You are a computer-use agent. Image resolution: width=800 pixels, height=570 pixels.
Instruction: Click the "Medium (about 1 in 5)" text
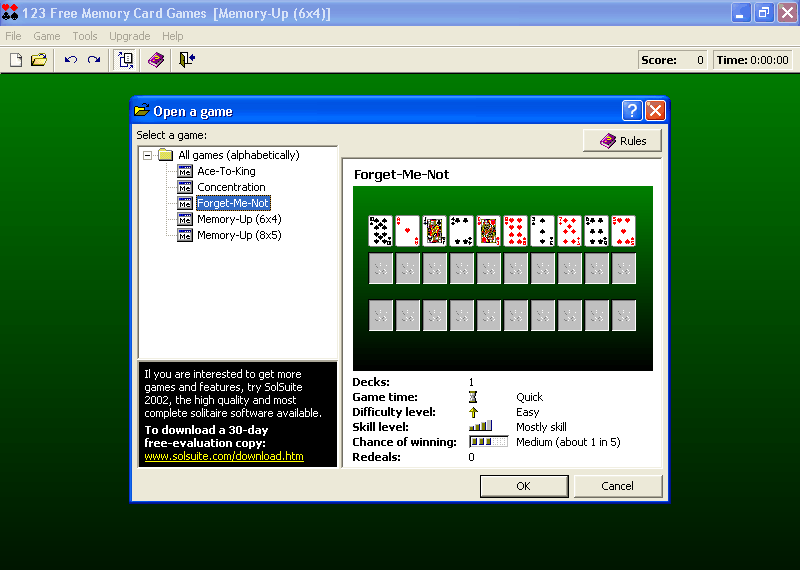568,442
